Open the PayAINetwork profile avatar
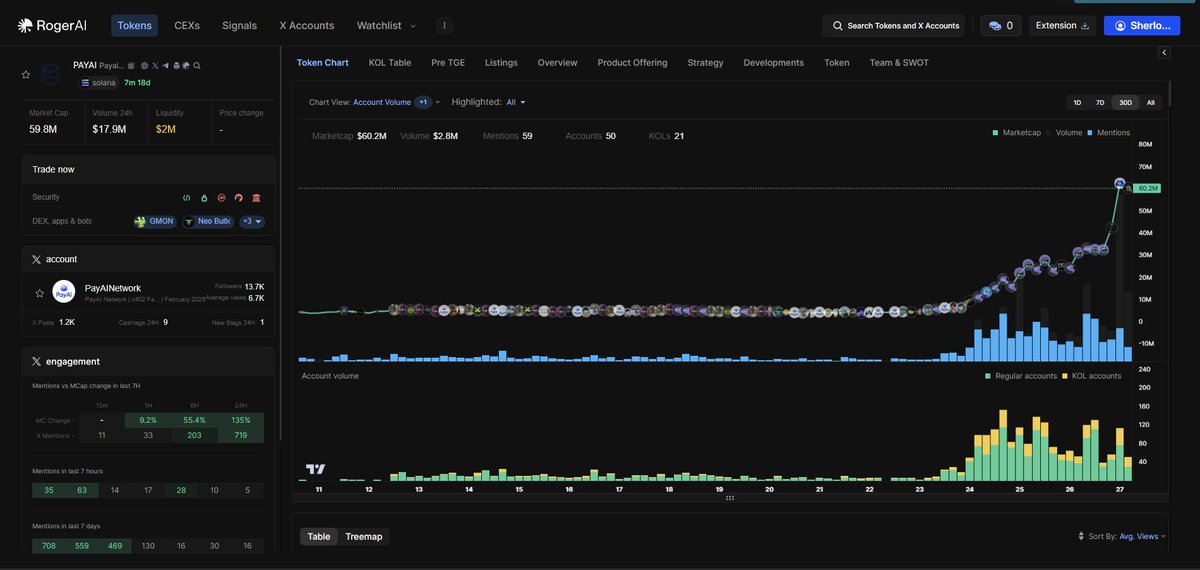 tap(64, 292)
